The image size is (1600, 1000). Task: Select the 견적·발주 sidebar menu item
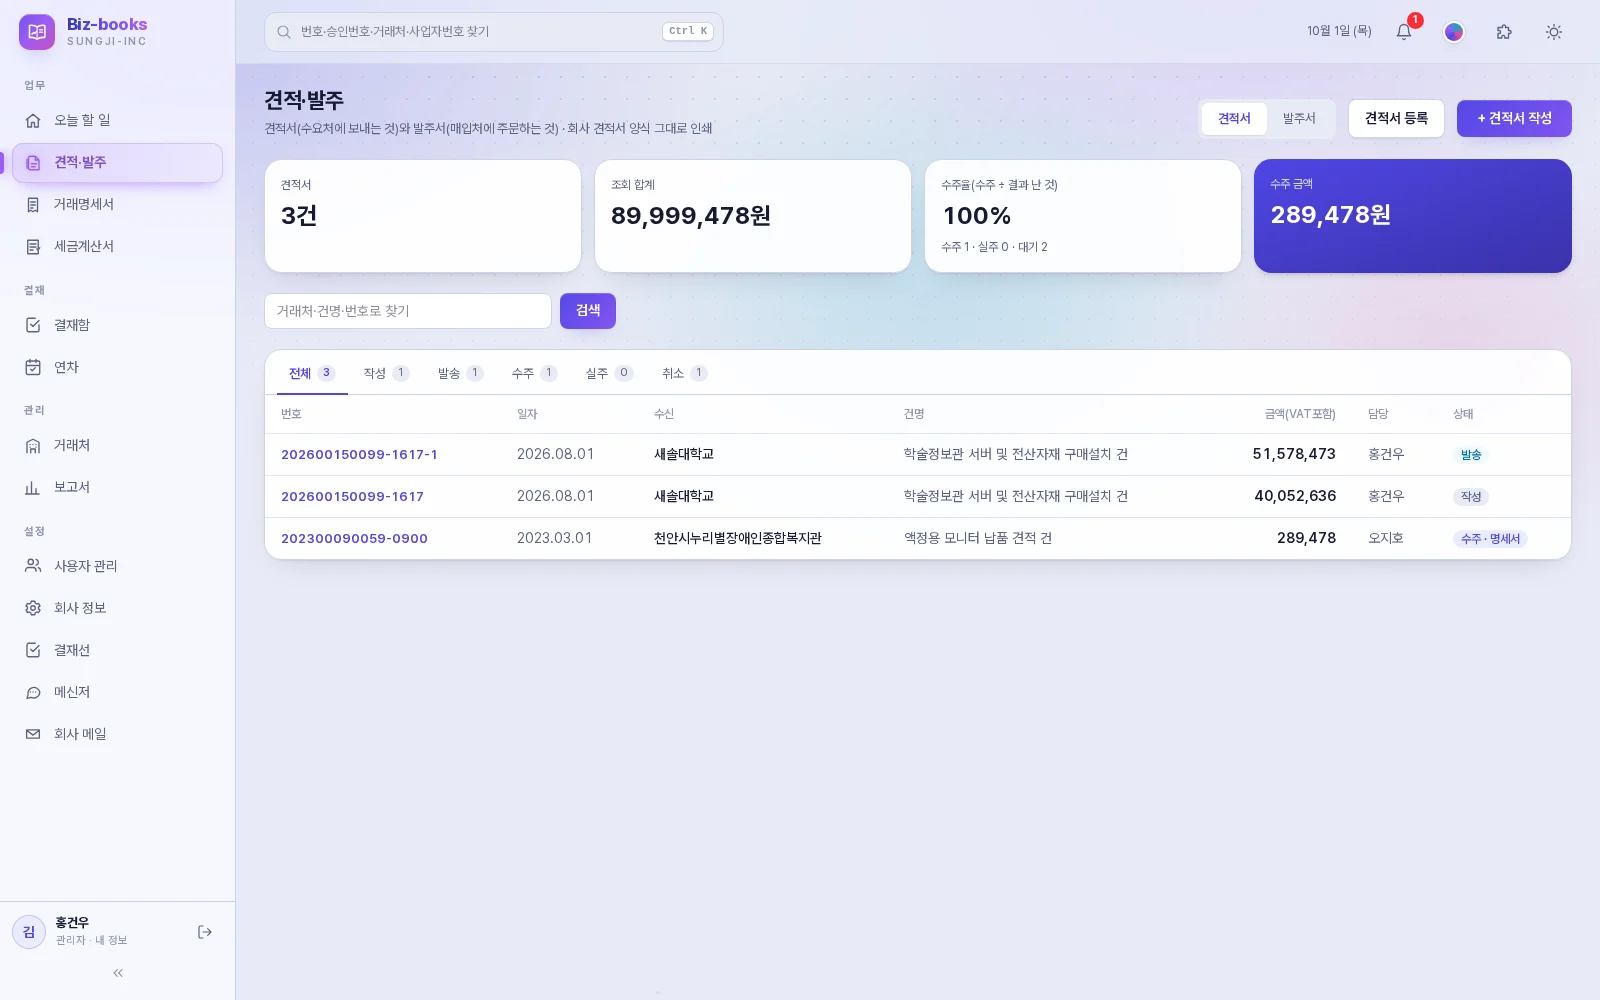[117, 163]
